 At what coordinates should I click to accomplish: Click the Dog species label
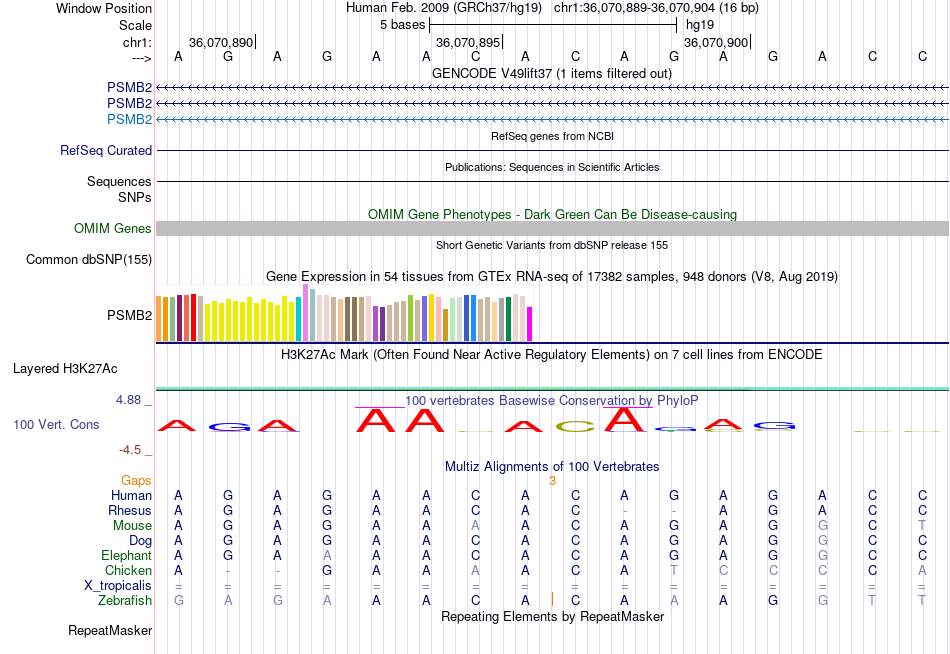(140, 541)
